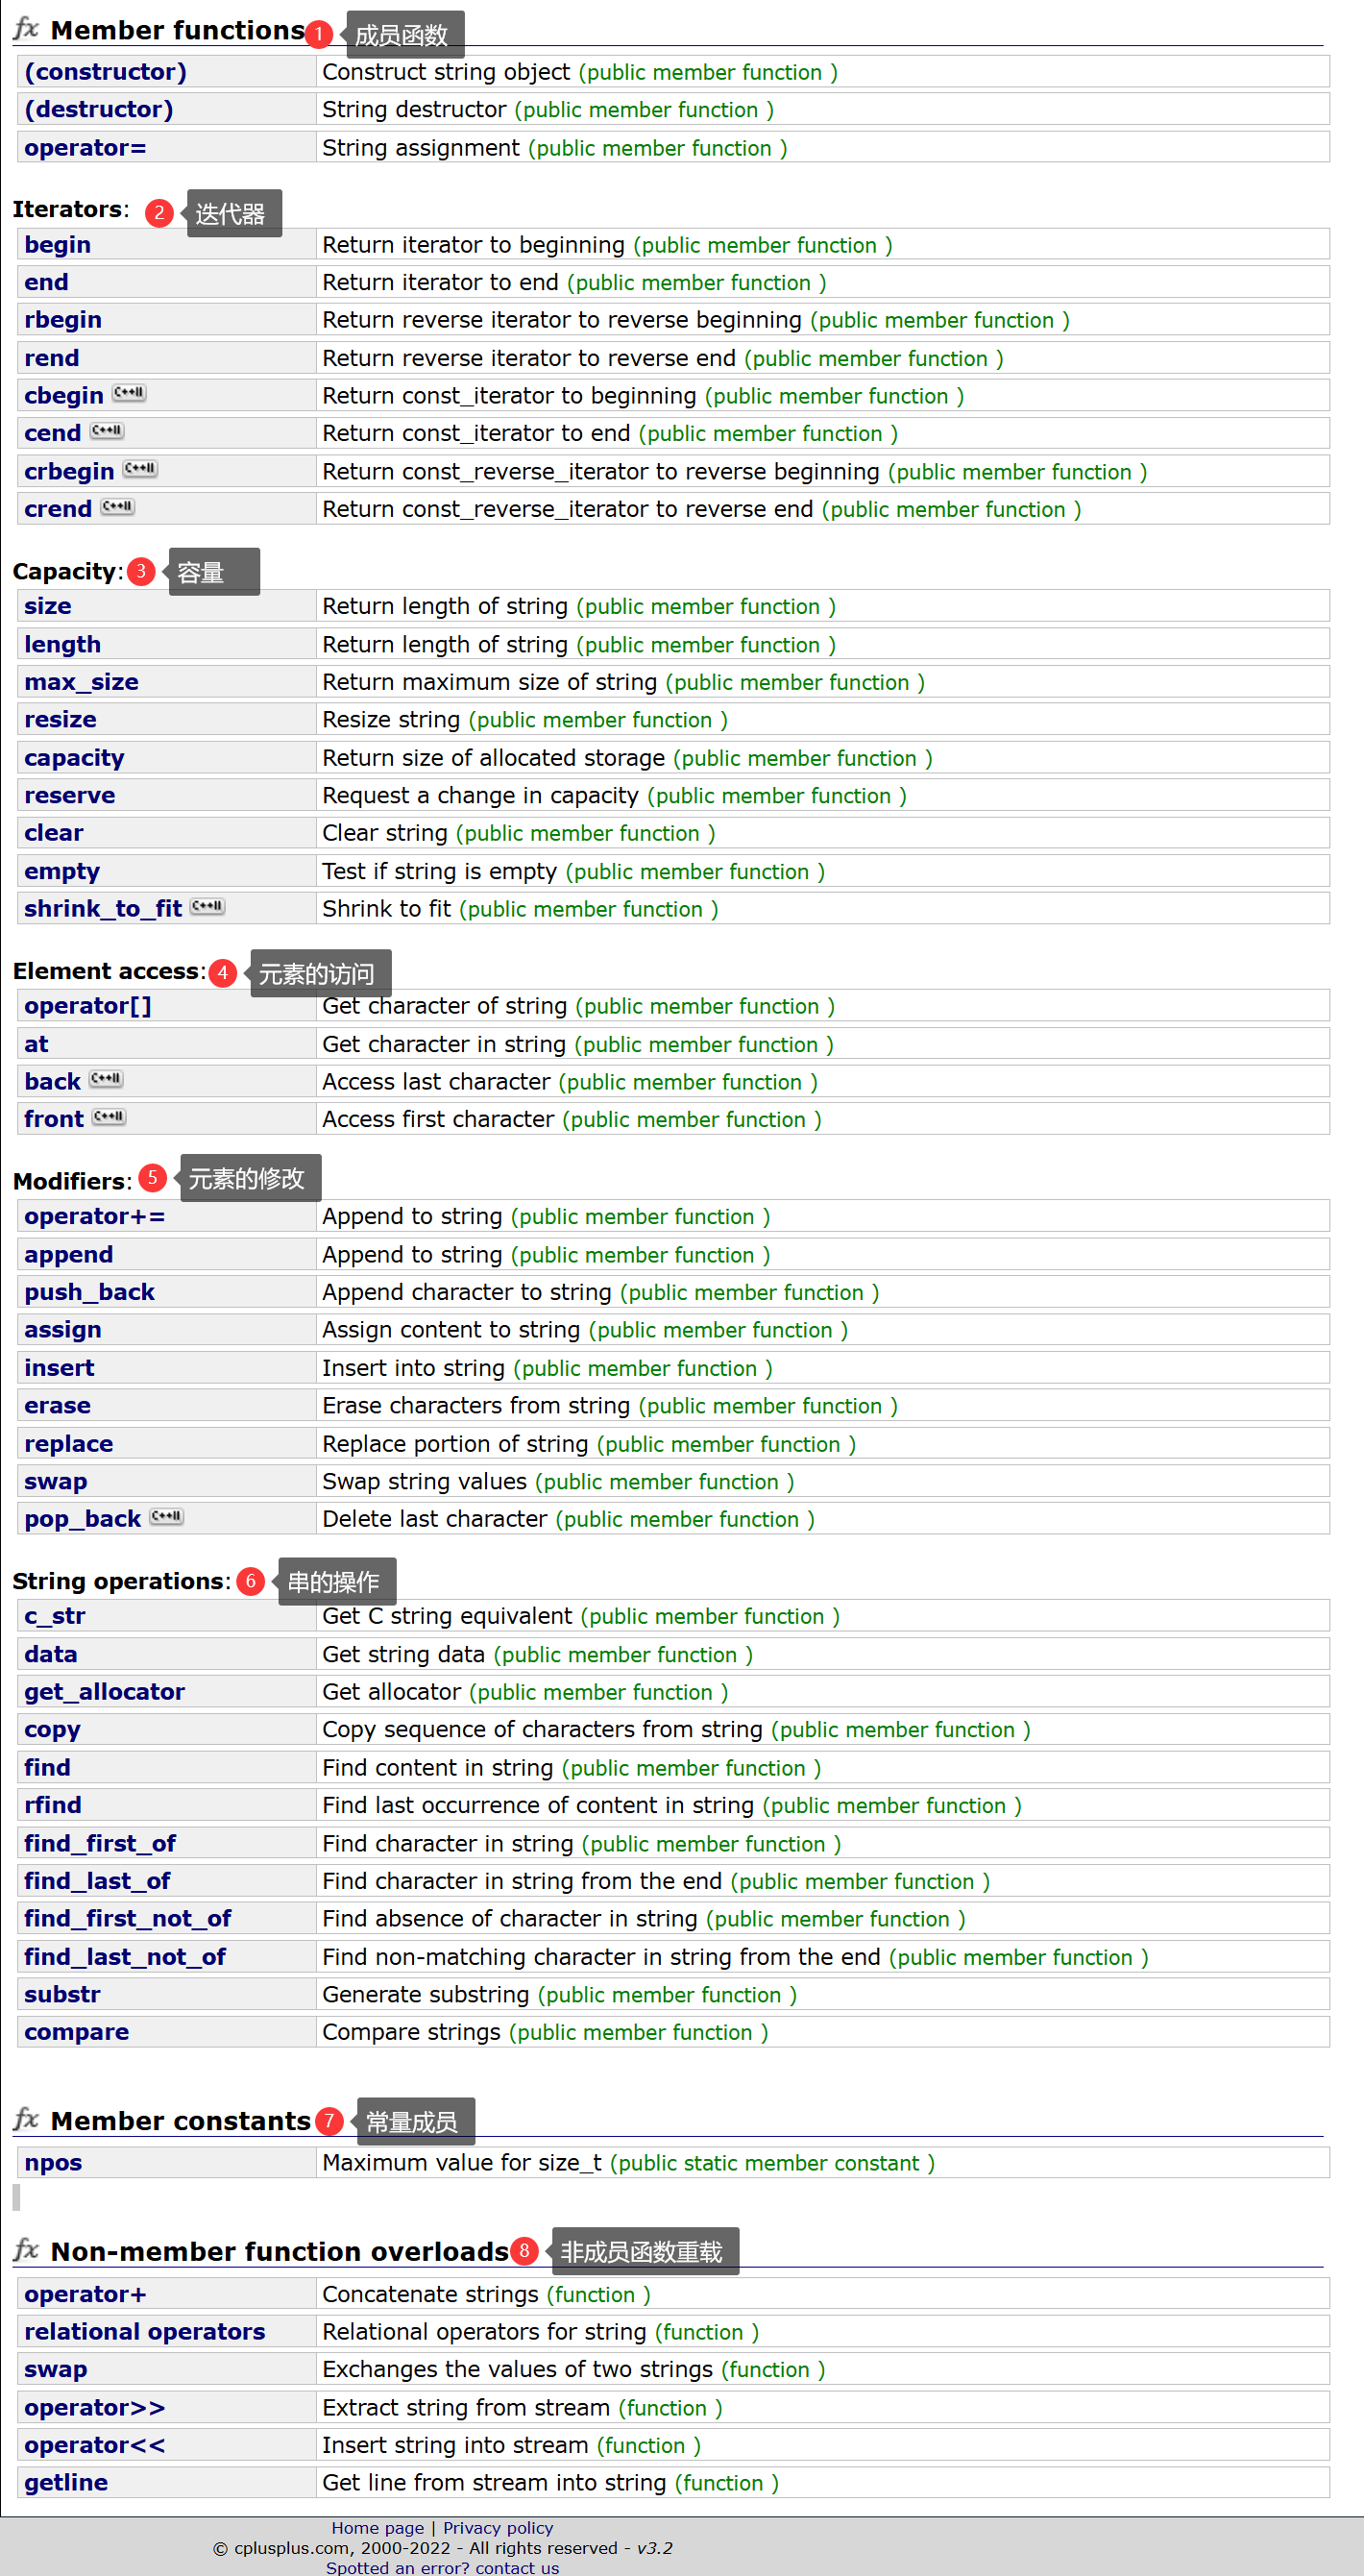Open the operator+ link
This screenshot has width=1364, height=2576.
[x=85, y=2294]
